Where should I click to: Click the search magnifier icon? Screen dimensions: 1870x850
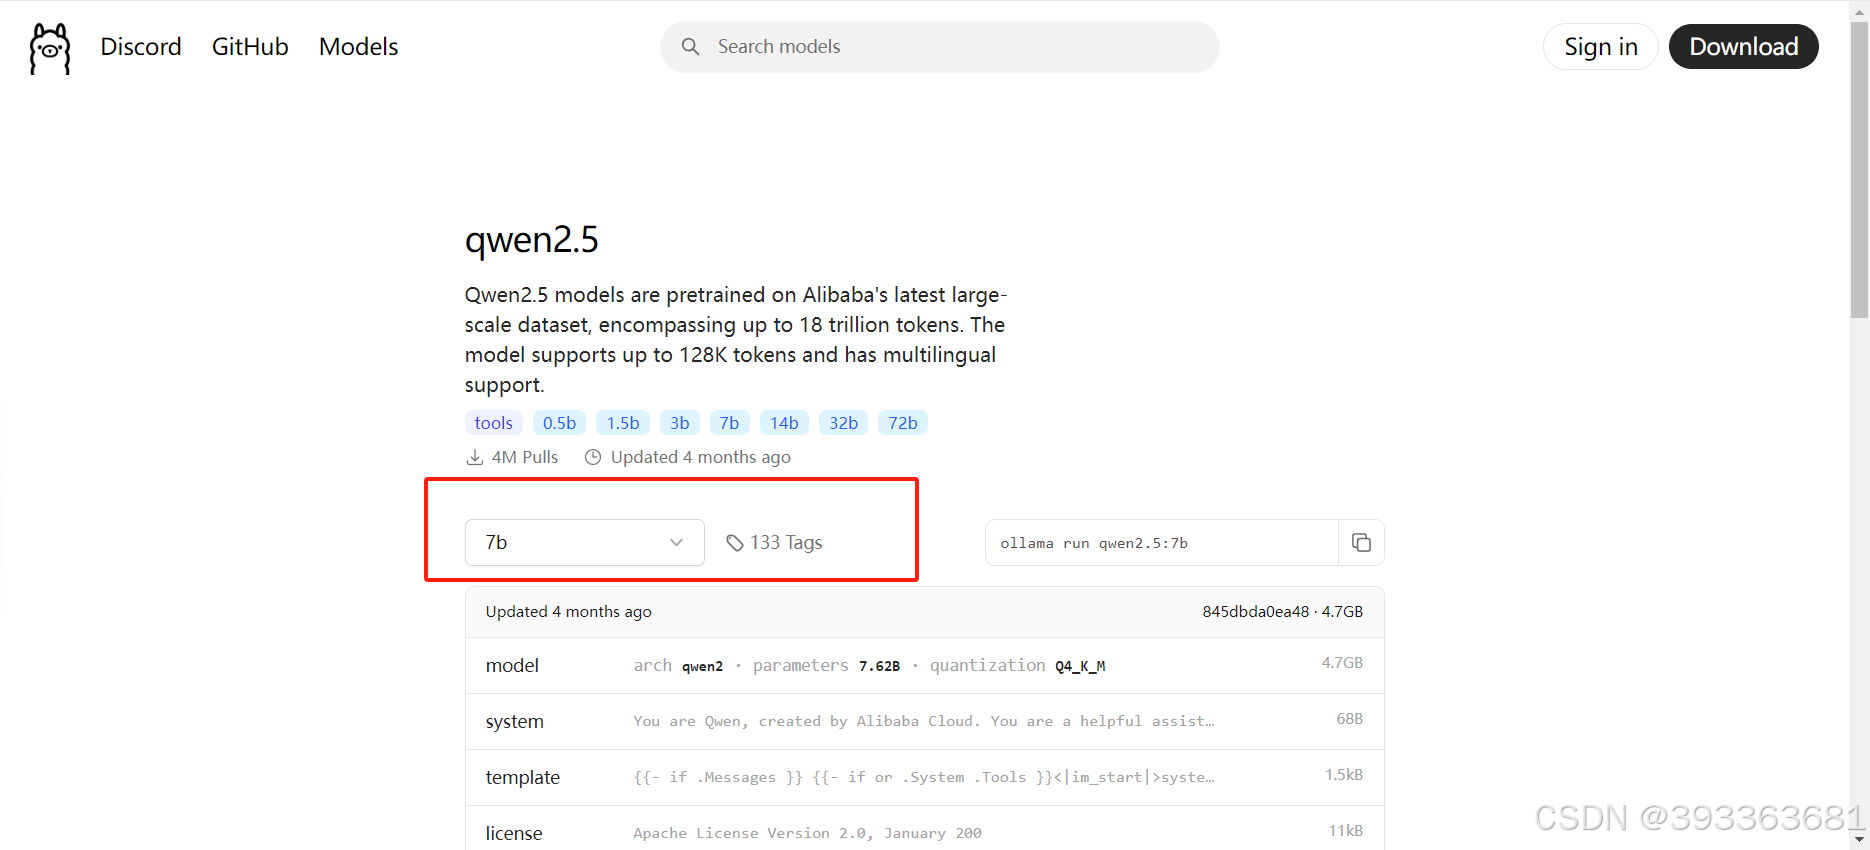click(690, 47)
